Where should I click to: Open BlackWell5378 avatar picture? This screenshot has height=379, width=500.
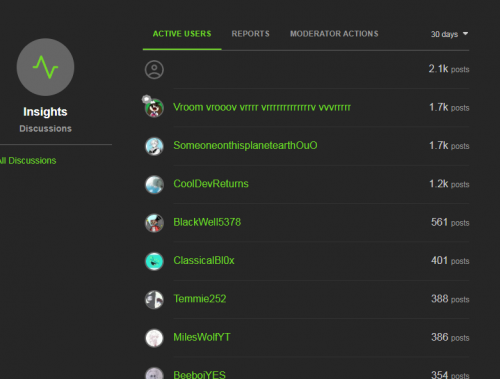tap(154, 223)
